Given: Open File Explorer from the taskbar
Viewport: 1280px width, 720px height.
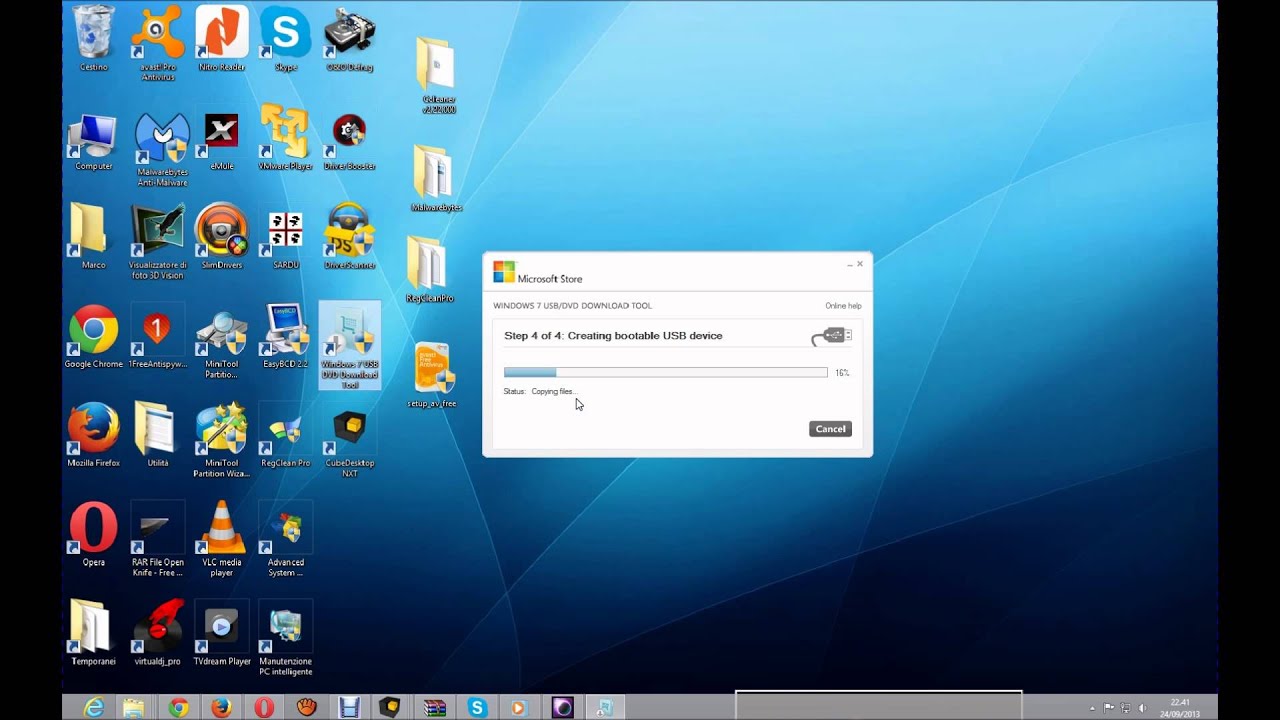Looking at the screenshot, I should 133,708.
